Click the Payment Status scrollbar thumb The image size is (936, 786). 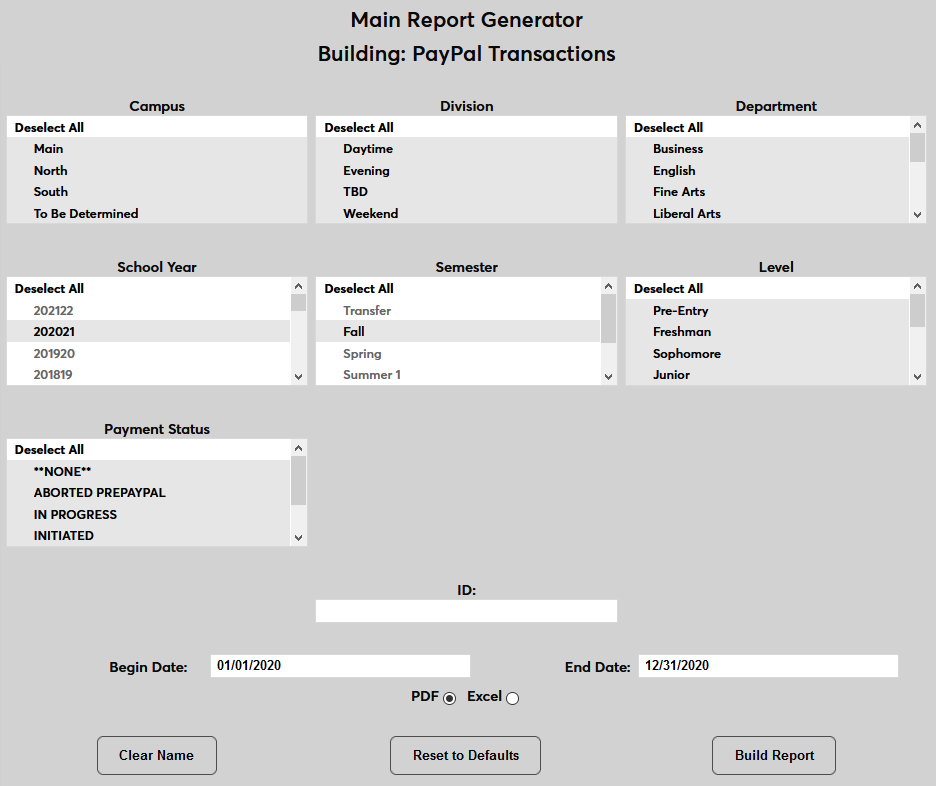(298, 480)
